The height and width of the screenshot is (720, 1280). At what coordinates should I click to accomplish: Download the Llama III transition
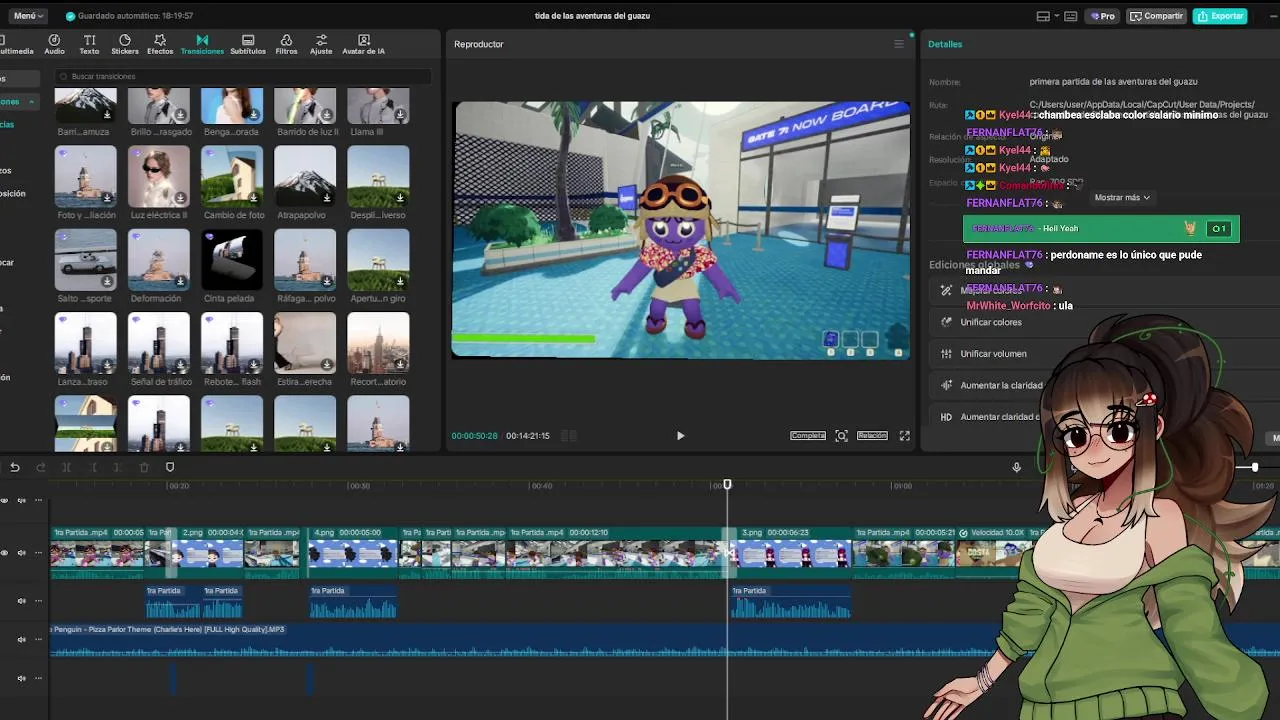coord(400,115)
